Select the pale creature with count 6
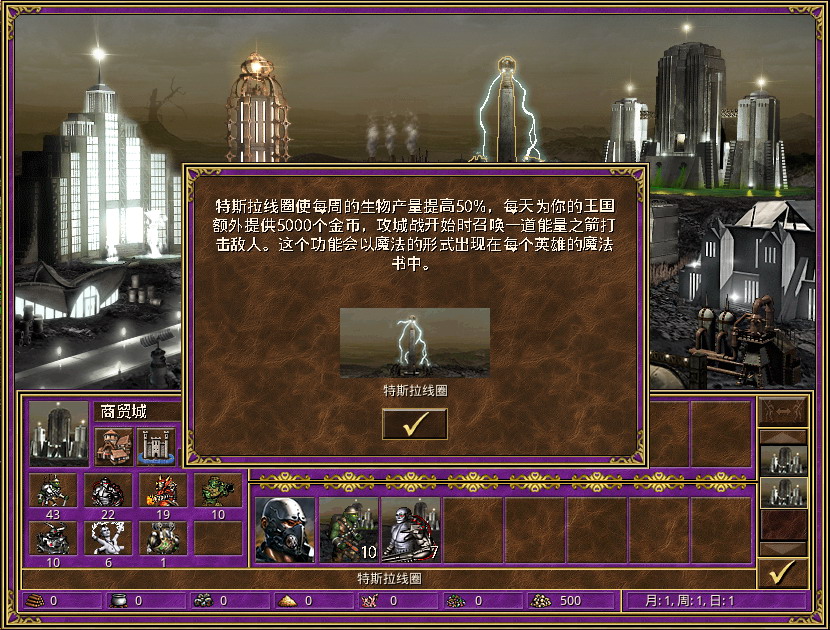 (x=107, y=538)
